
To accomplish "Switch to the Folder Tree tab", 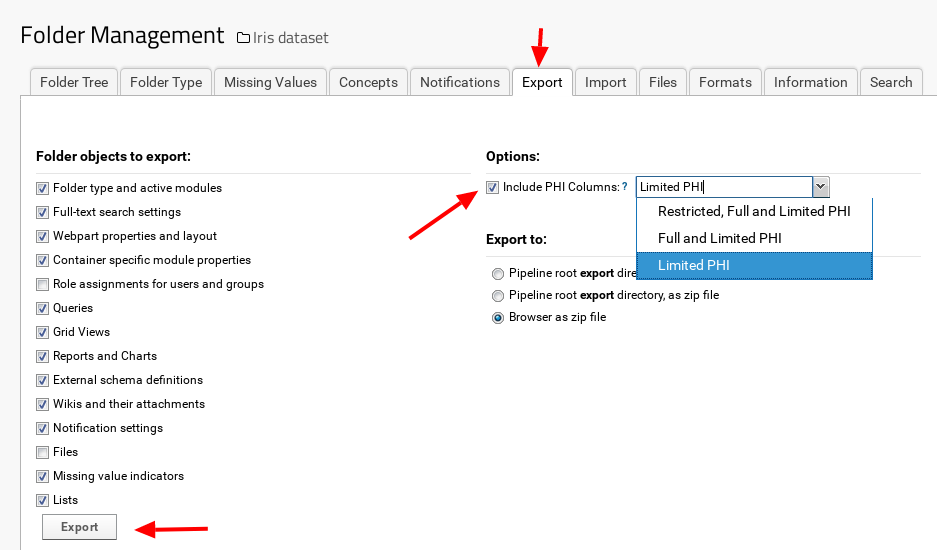I will coord(74,82).
